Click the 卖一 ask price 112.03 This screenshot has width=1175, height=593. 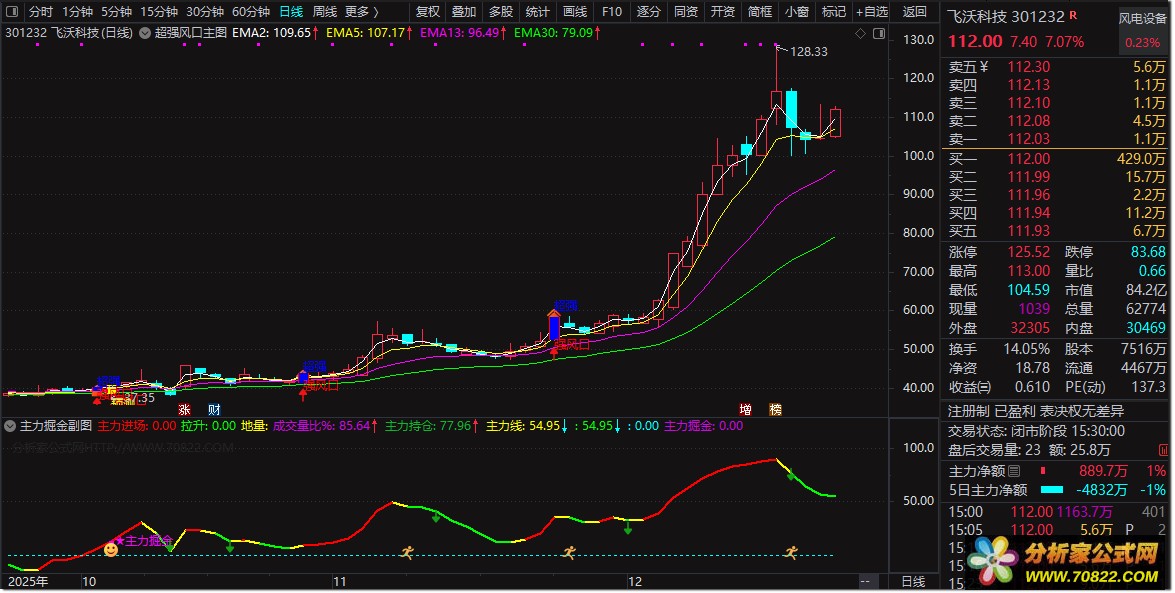tap(1028, 139)
